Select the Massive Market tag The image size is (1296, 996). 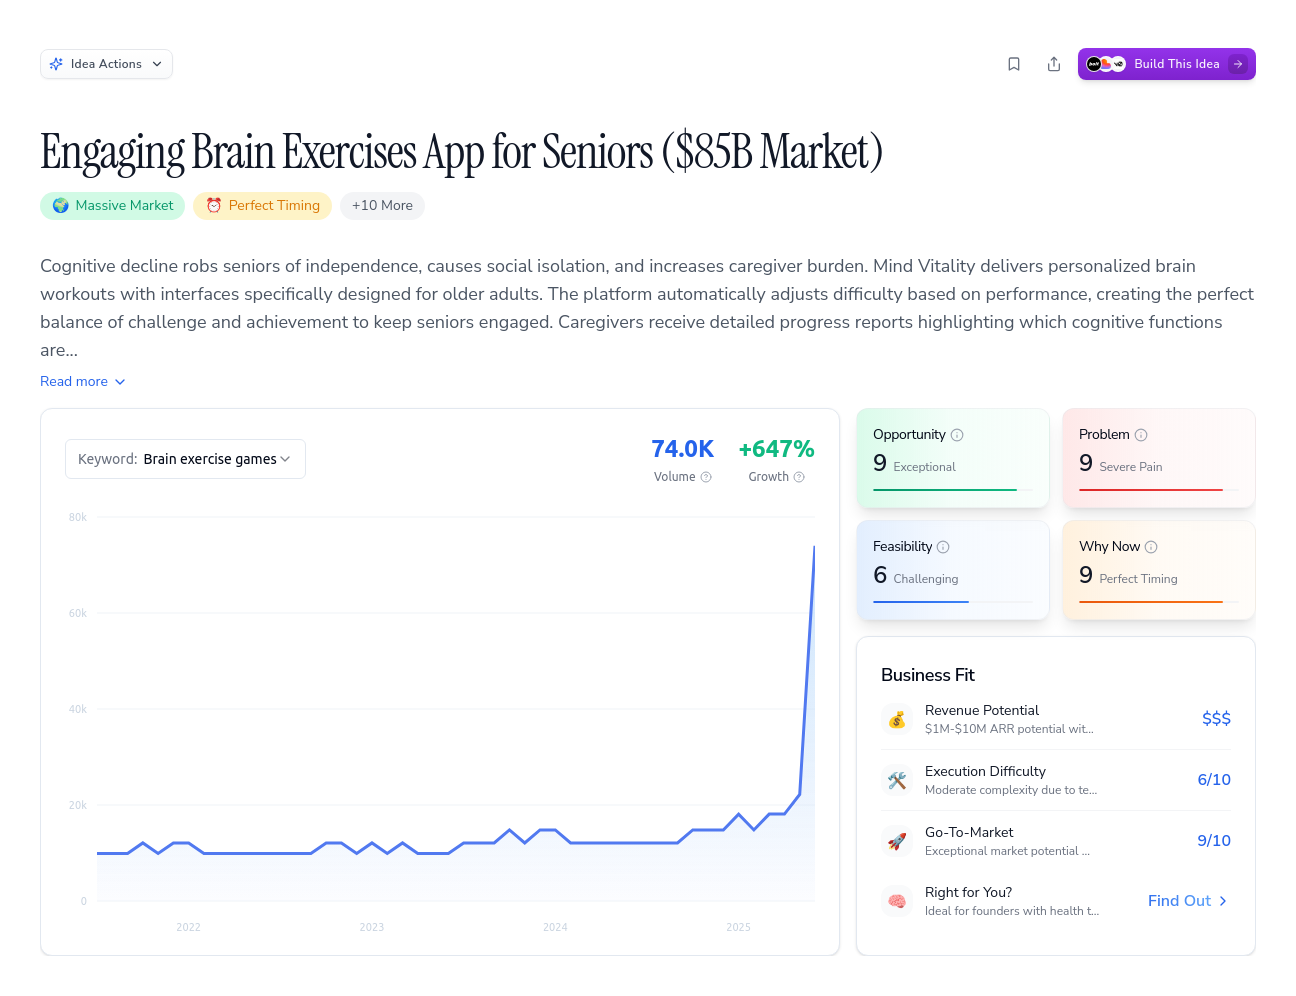click(x=112, y=206)
